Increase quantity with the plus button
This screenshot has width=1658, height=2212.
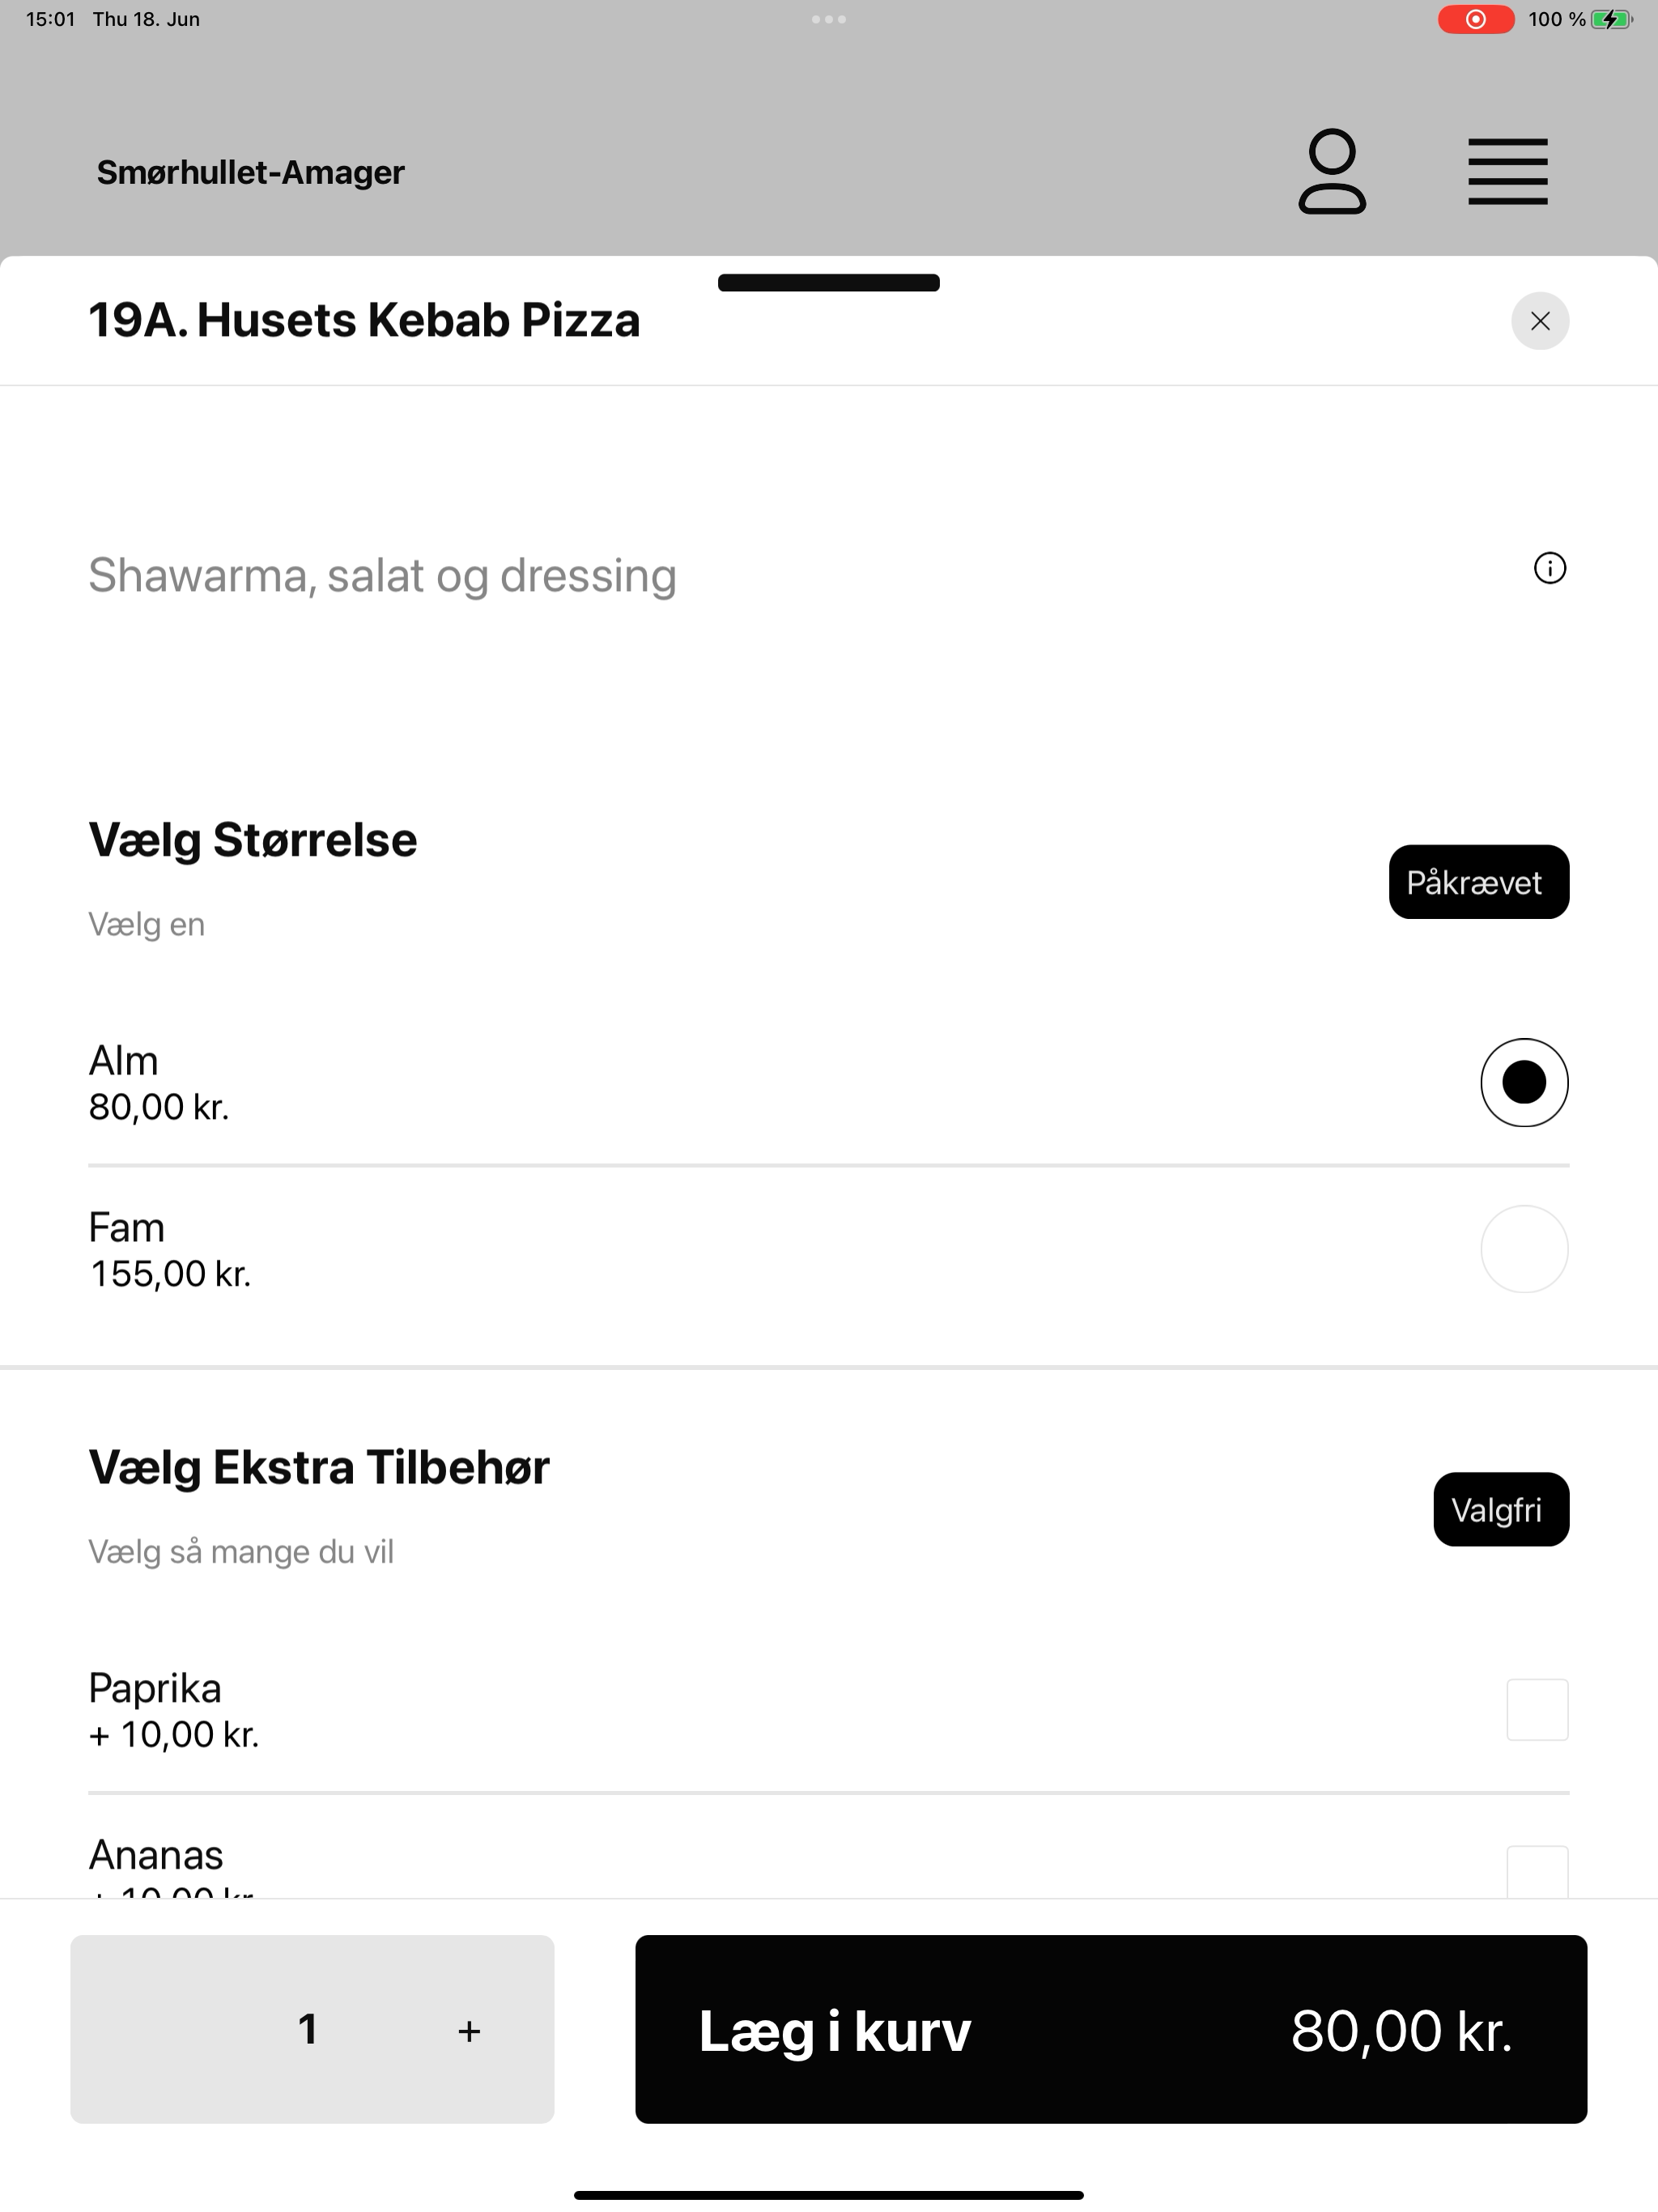point(469,2030)
